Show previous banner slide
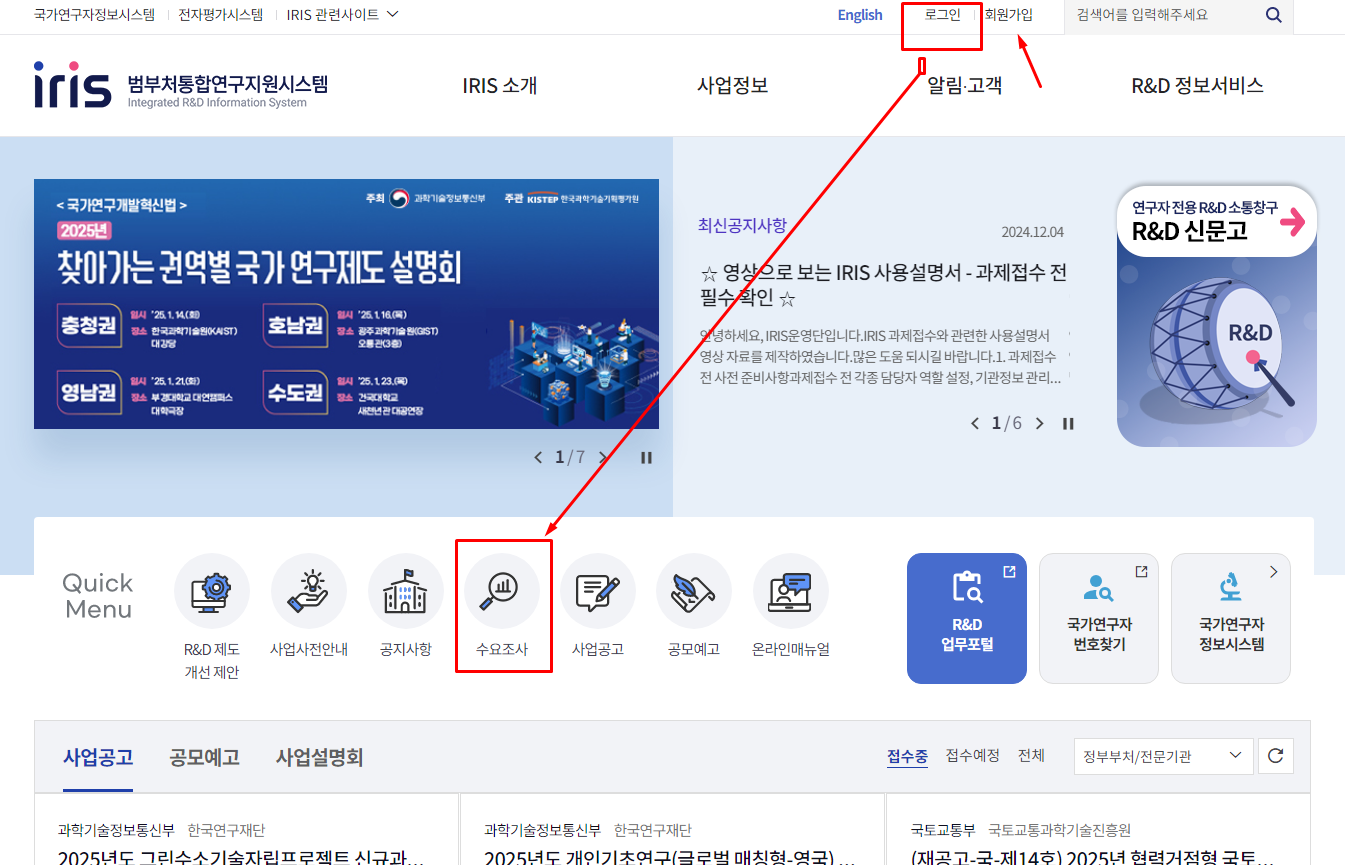1345x865 pixels. [538, 458]
